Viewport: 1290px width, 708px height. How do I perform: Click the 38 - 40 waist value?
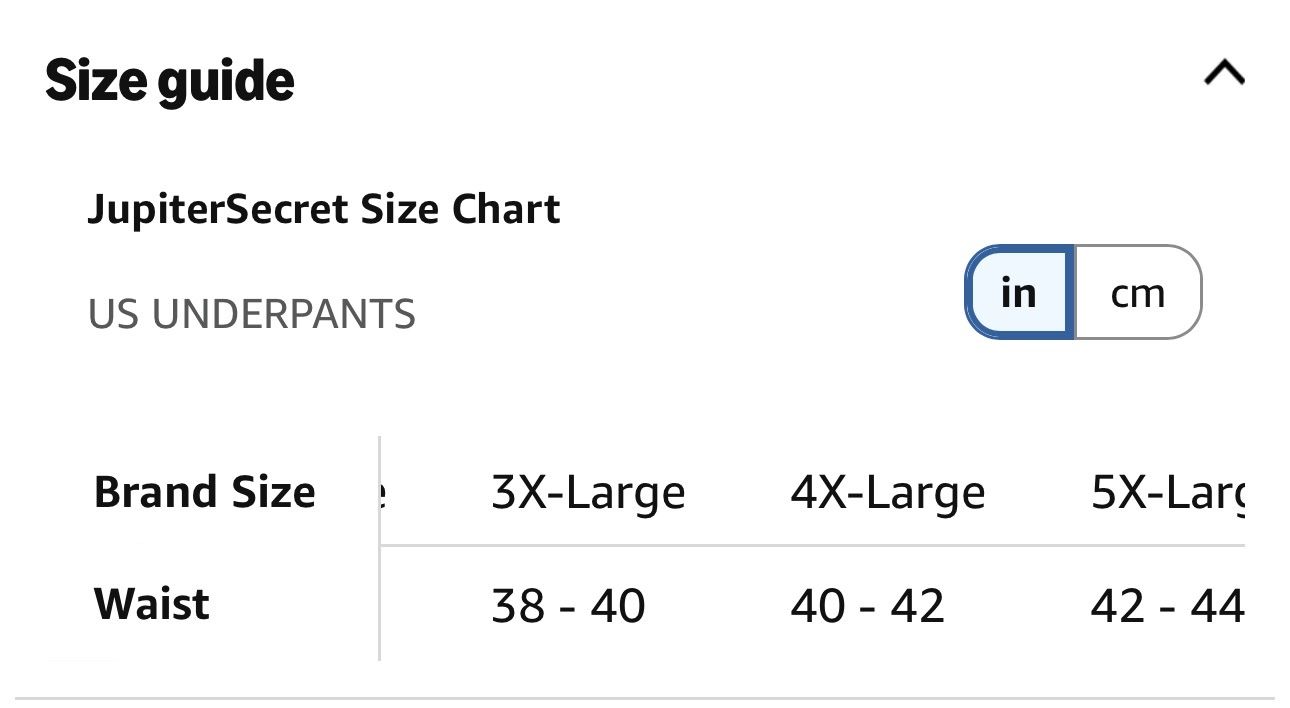(x=568, y=606)
